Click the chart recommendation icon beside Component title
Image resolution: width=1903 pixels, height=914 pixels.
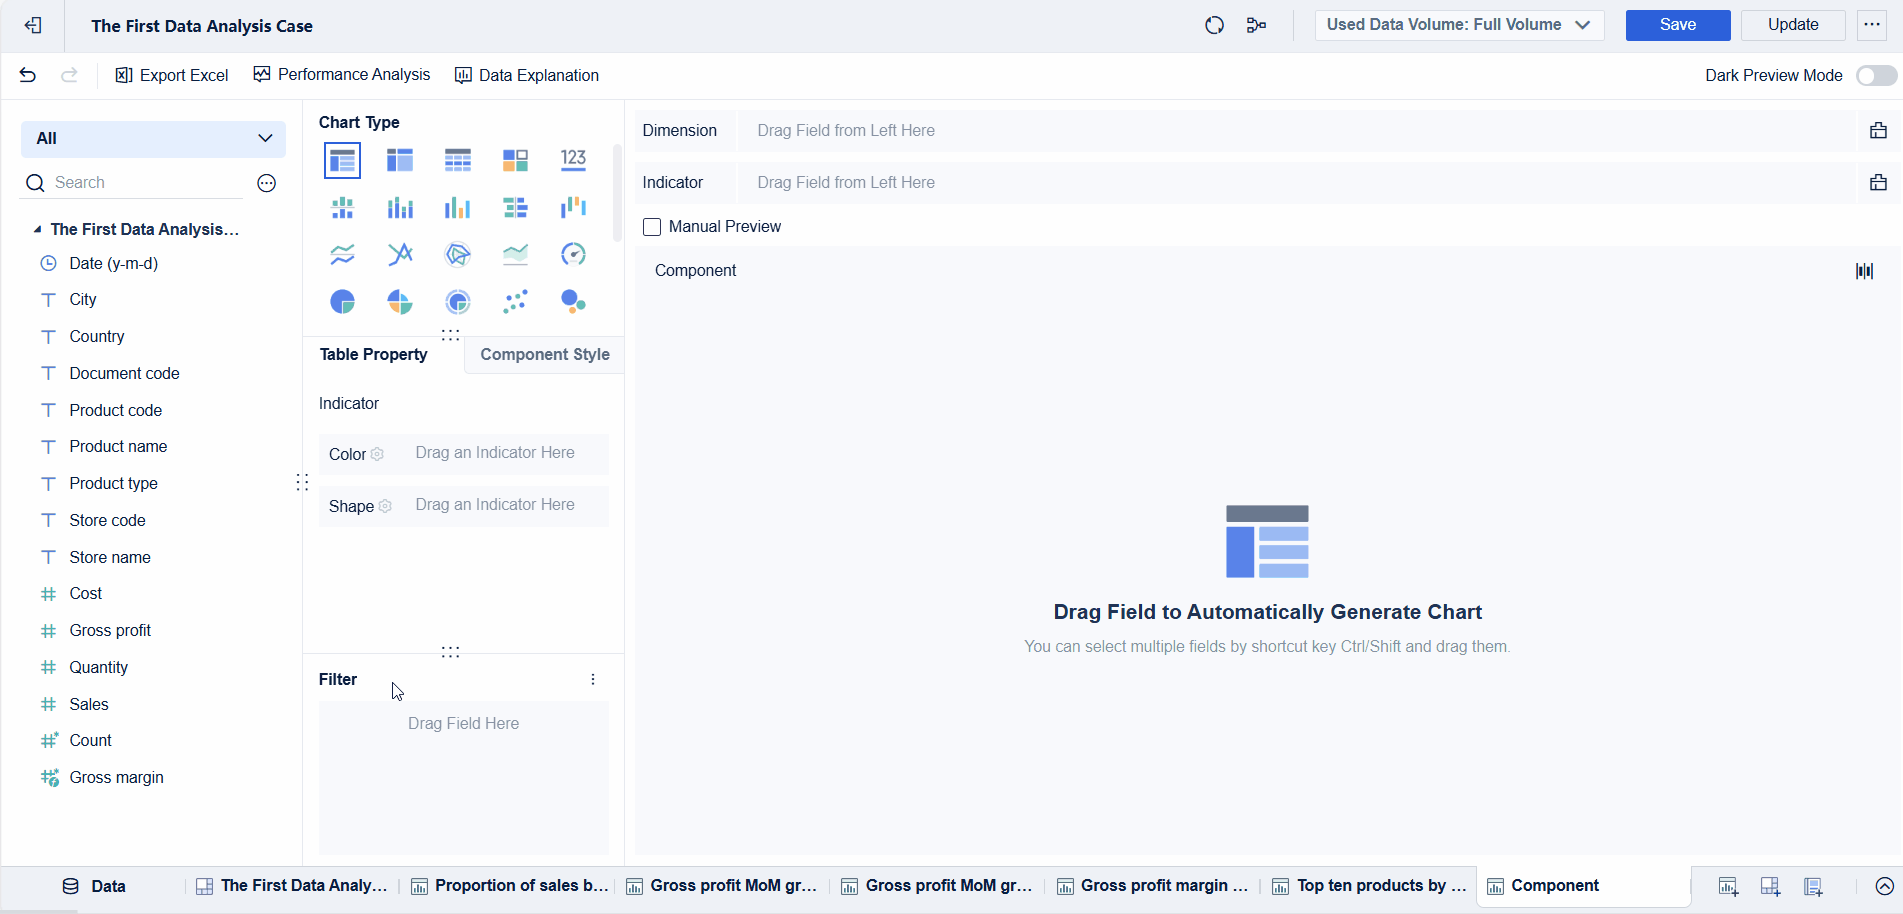tap(1865, 271)
